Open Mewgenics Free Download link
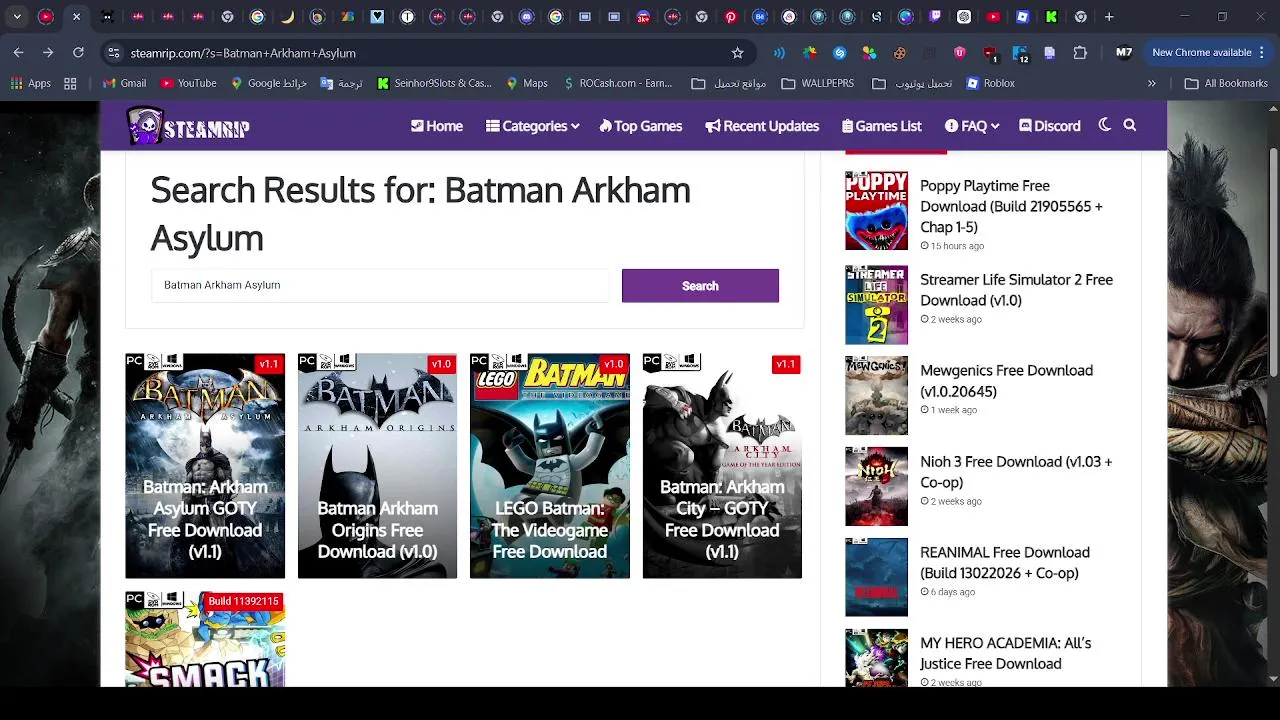1280x720 pixels. pyautogui.click(x=1006, y=381)
